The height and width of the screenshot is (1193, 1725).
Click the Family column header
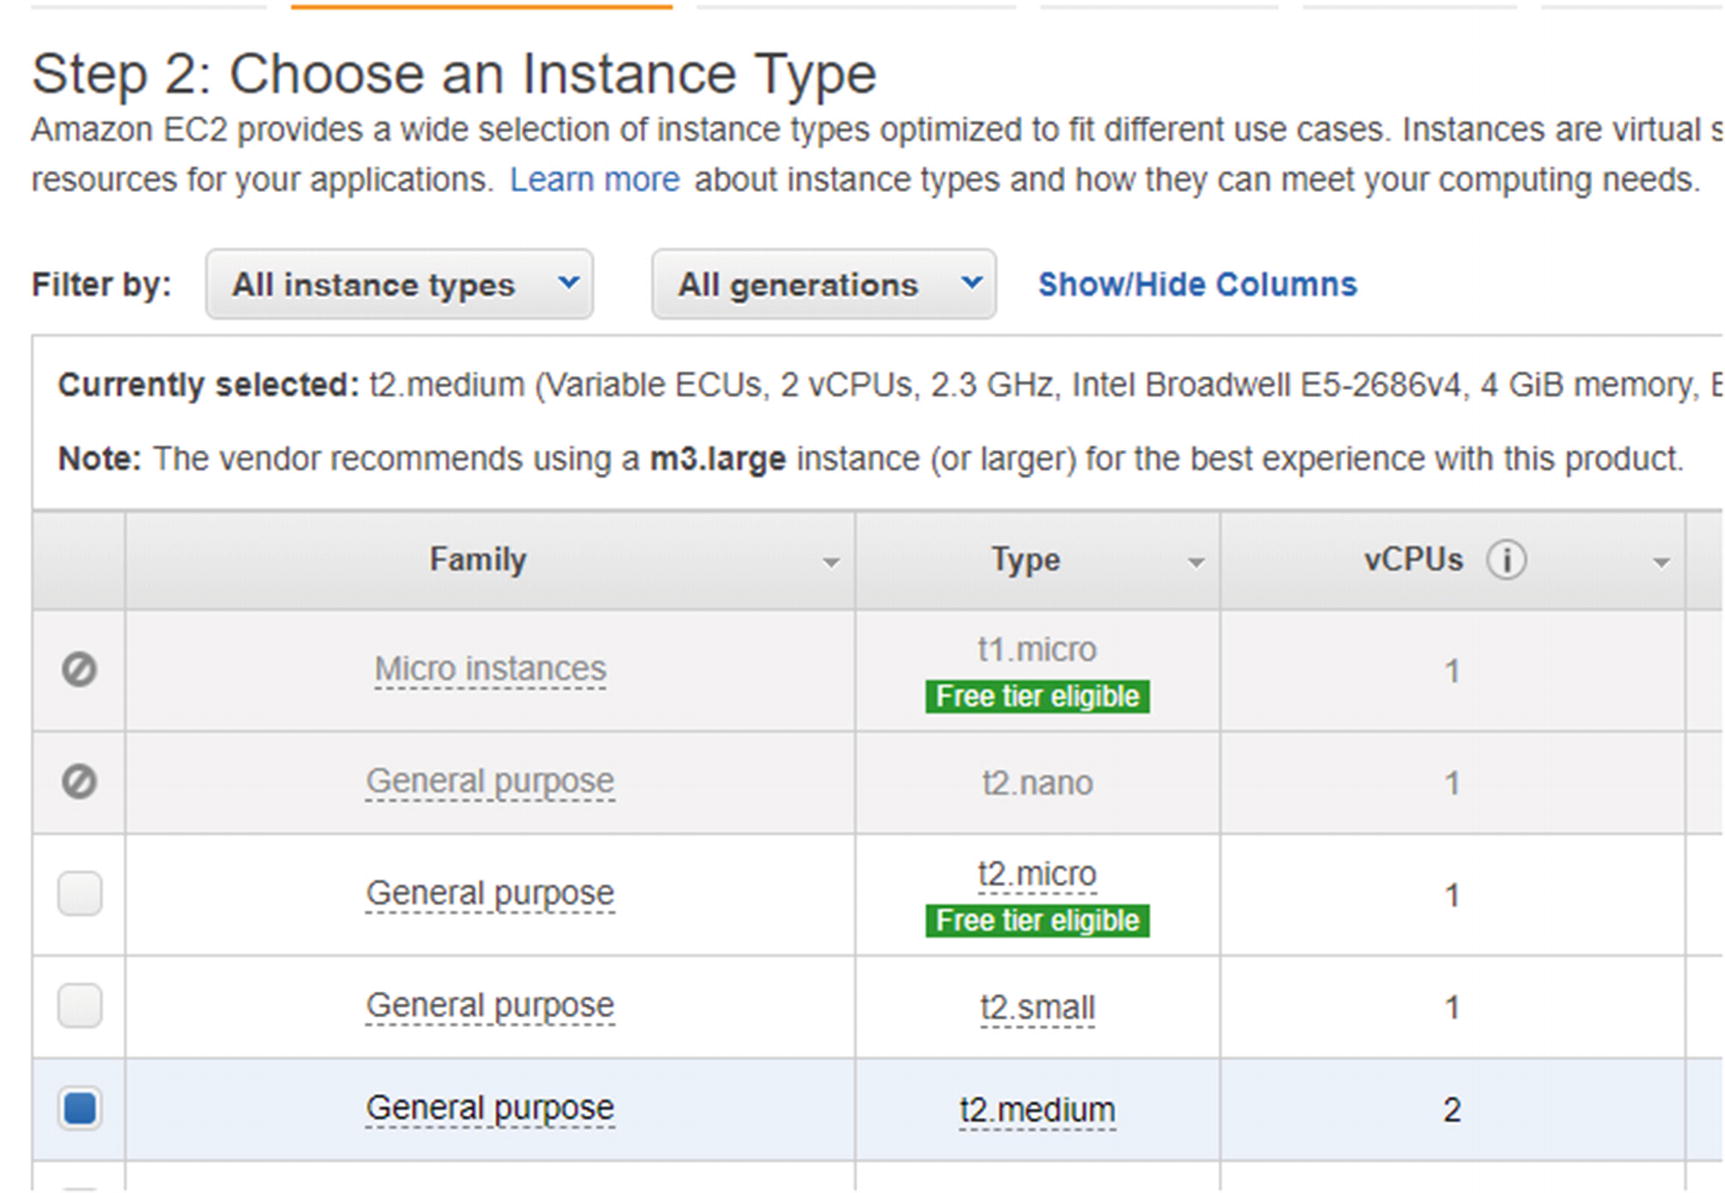(490, 560)
